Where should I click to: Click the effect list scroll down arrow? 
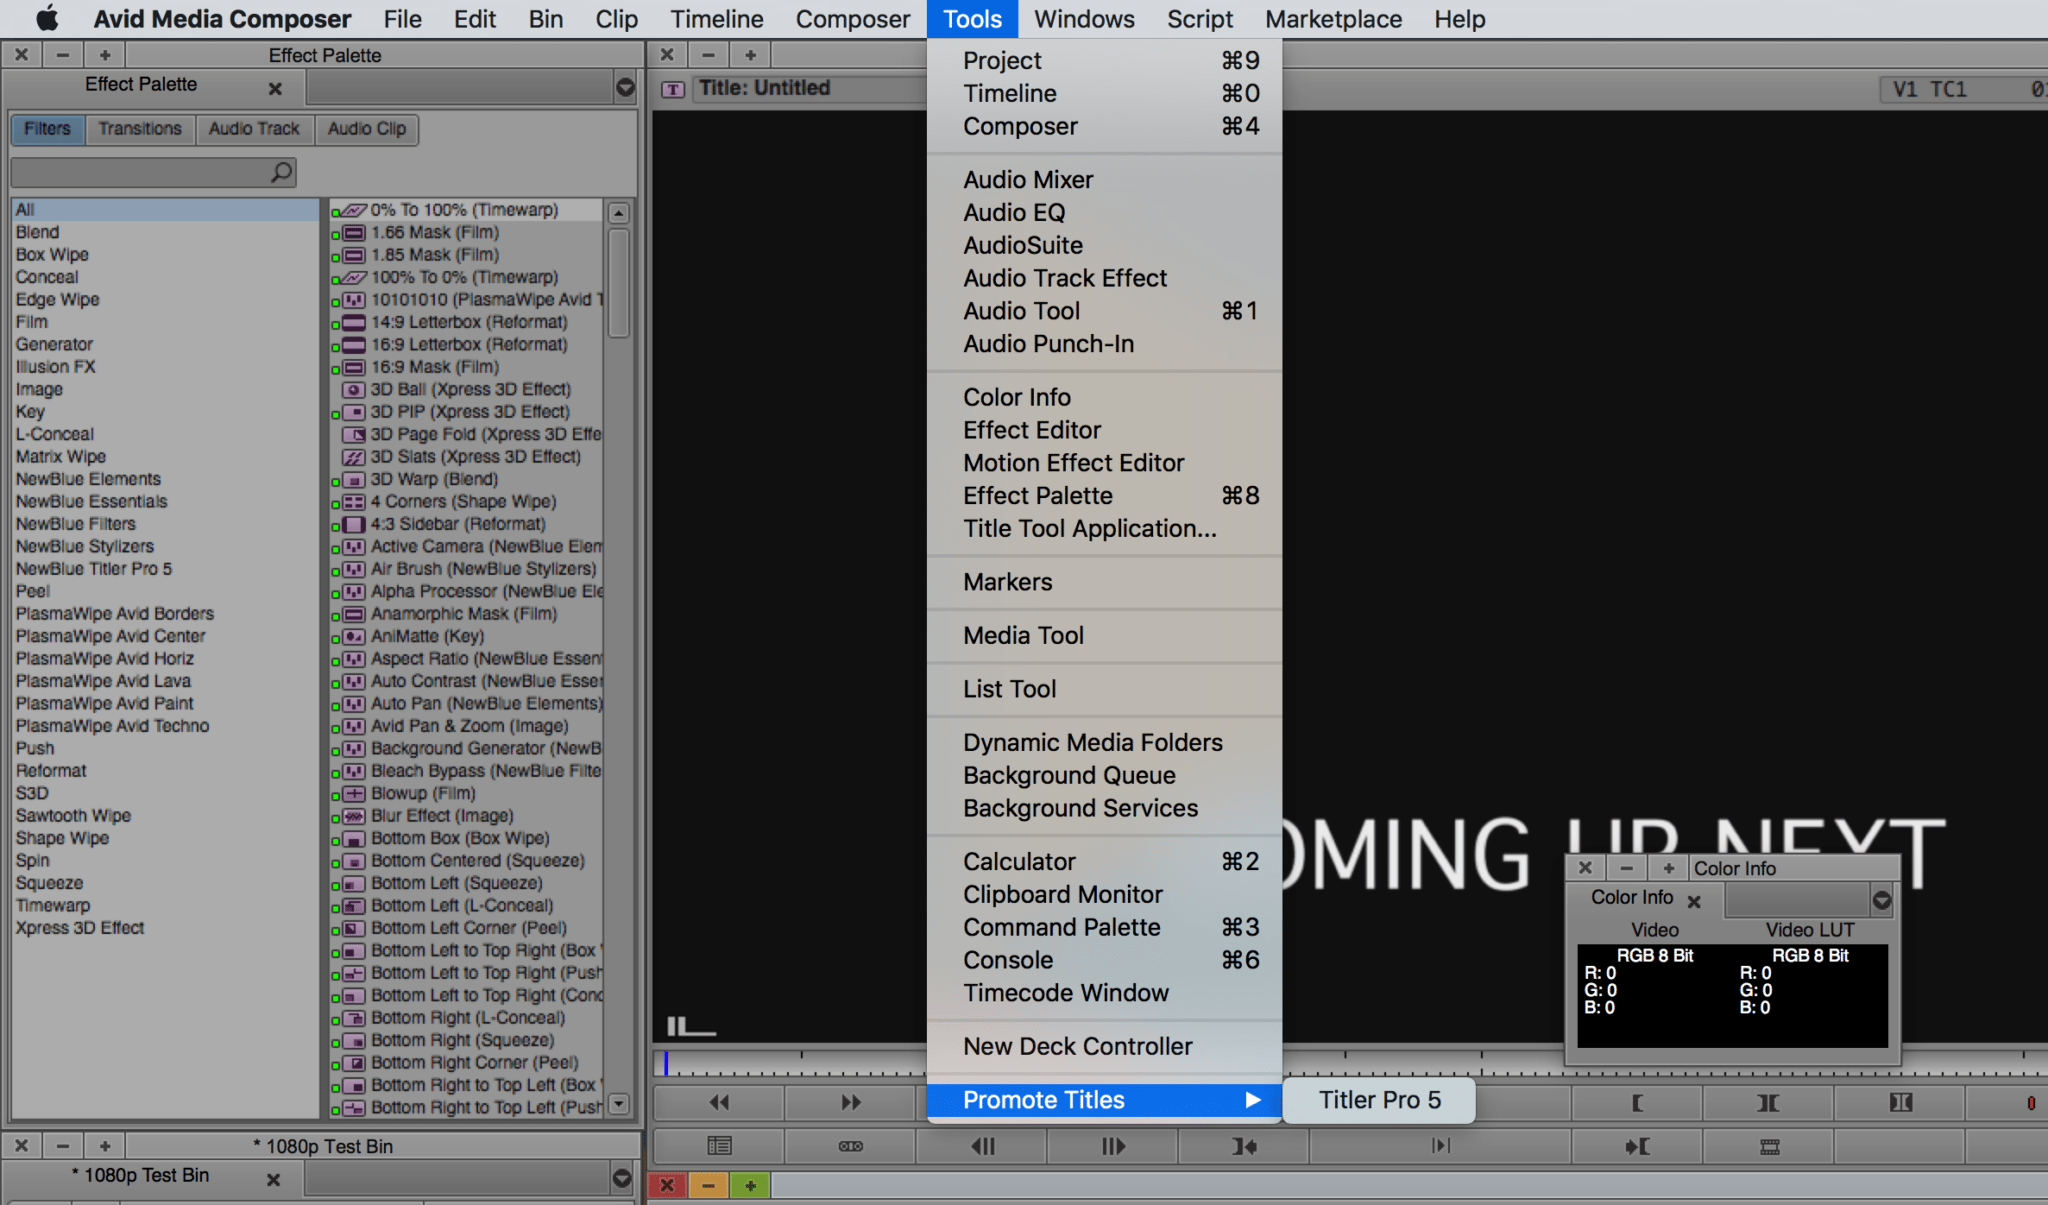pyautogui.click(x=619, y=1103)
